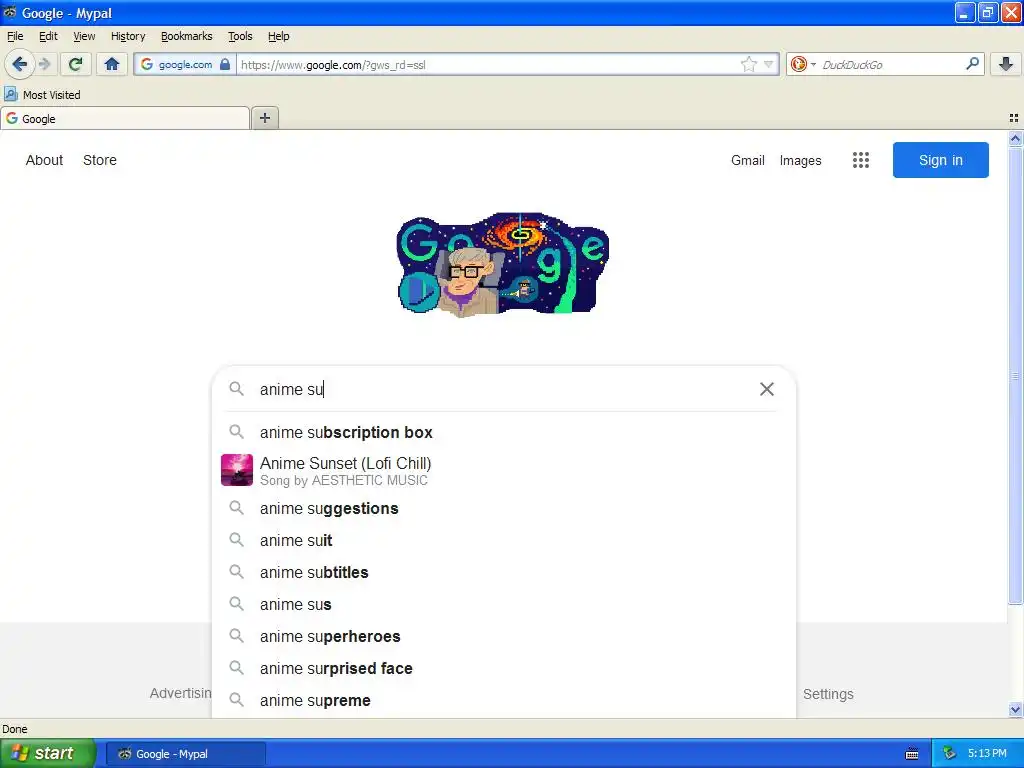Reload the current page
This screenshot has width=1024, height=768.
point(76,64)
